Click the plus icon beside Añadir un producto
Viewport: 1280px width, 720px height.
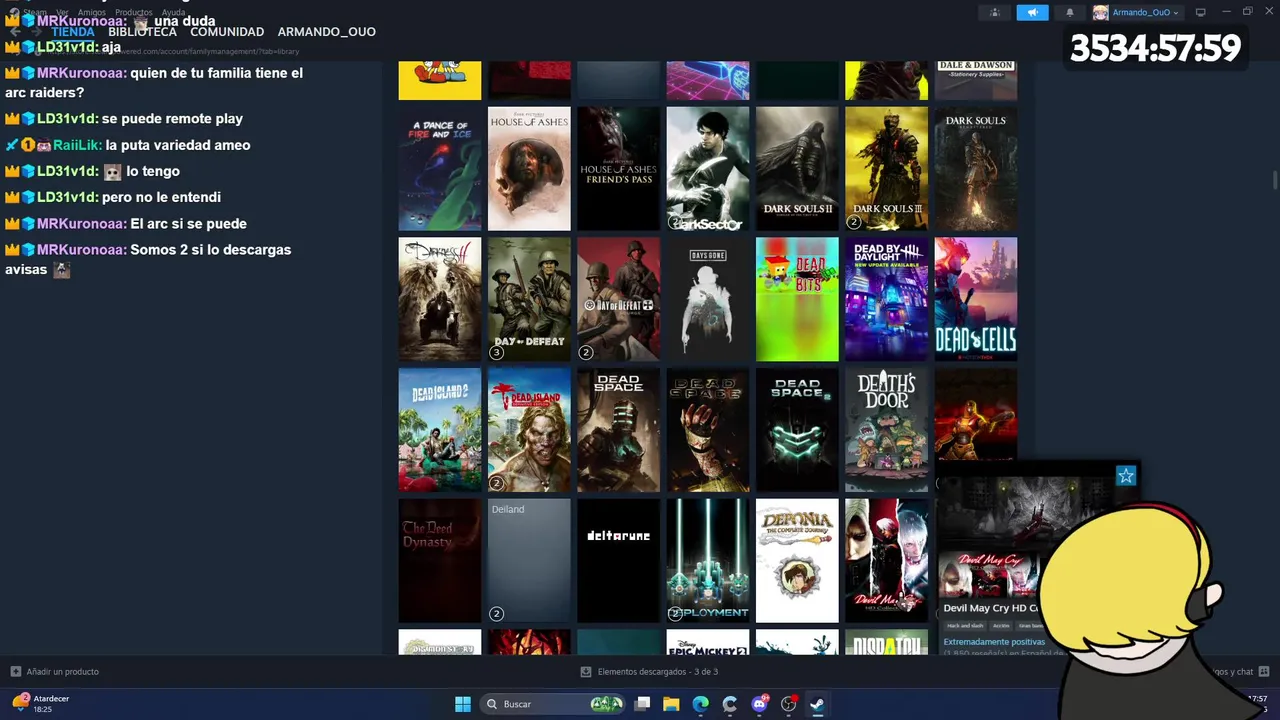pos(15,672)
